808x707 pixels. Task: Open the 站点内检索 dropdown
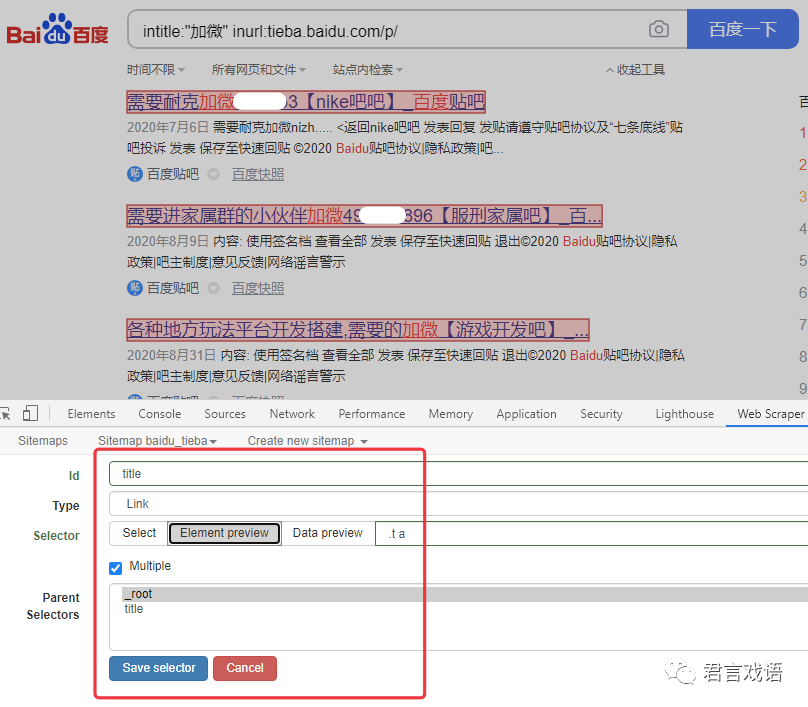[367, 70]
